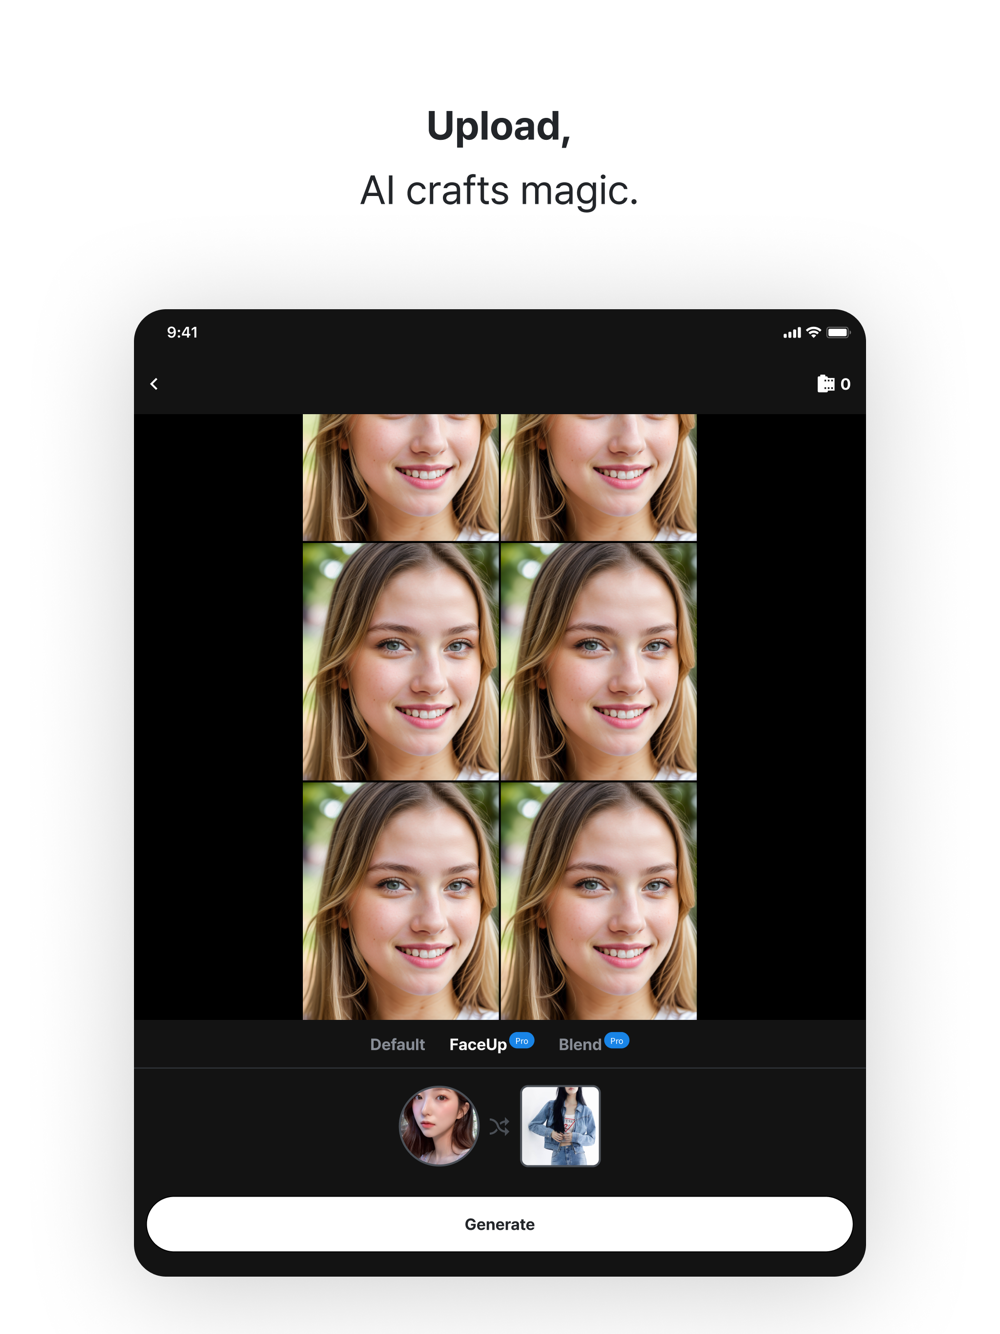The image size is (1000, 1334).
Task: Tap the battery icon in status bar
Action: (x=839, y=333)
